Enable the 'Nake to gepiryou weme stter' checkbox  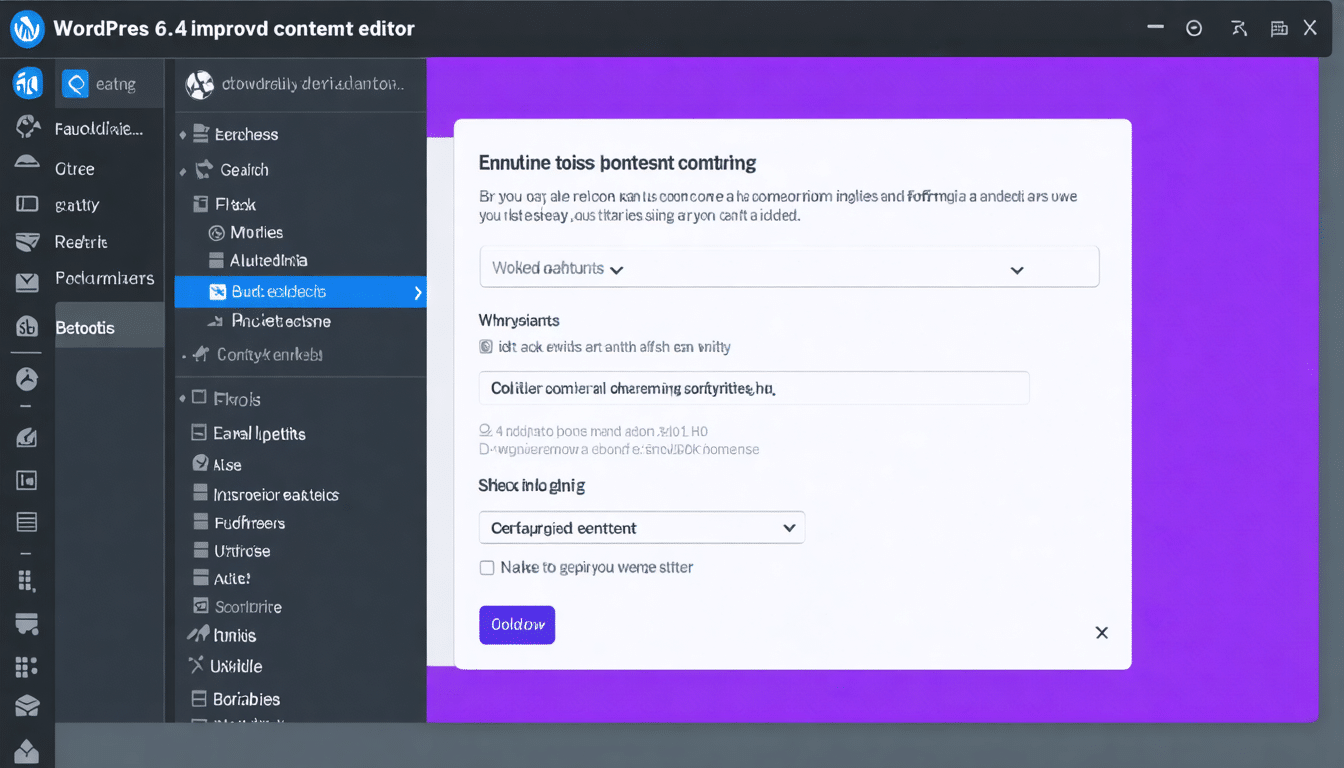pyautogui.click(x=487, y=566)
